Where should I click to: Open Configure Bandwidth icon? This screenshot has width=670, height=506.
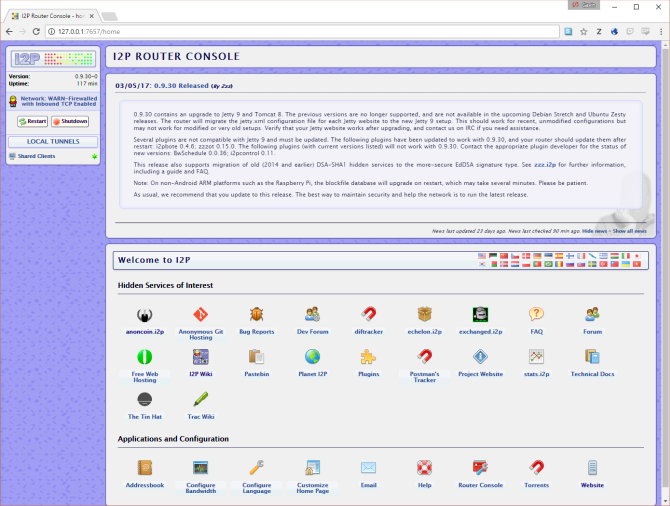pyautogui.click(x=200, y=467)
